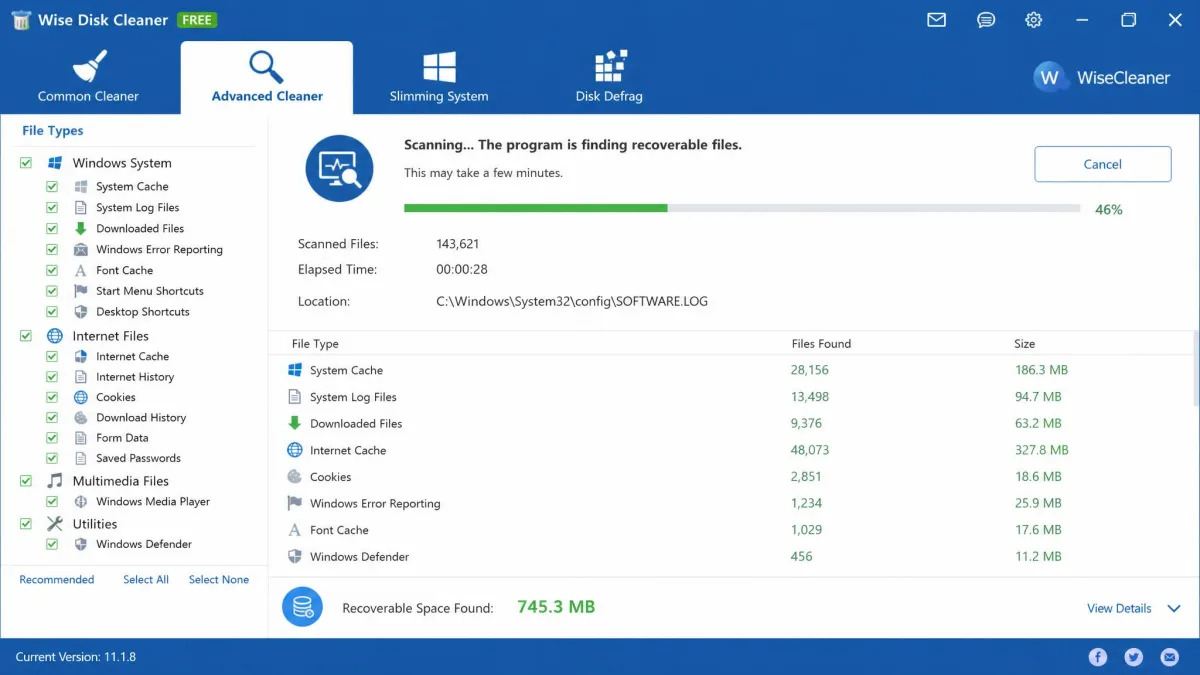Open the settings gear icon
Screen dimensions: 1200x675
click(1034, 20)
